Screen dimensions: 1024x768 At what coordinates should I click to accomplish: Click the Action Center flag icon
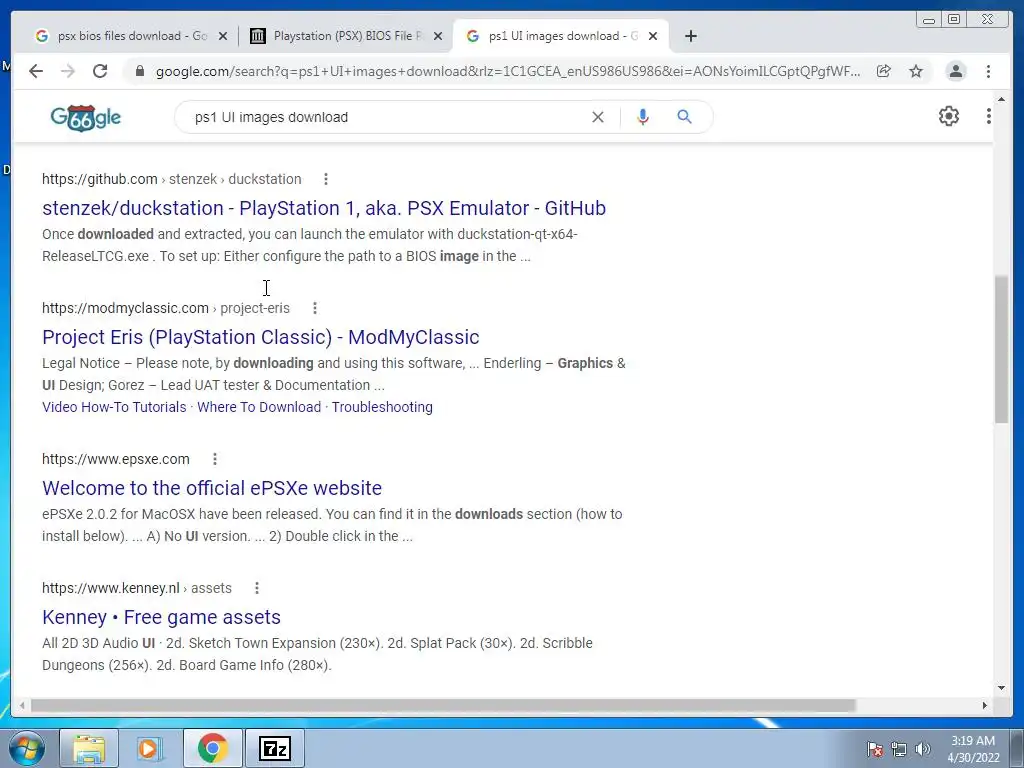point(874,749)
